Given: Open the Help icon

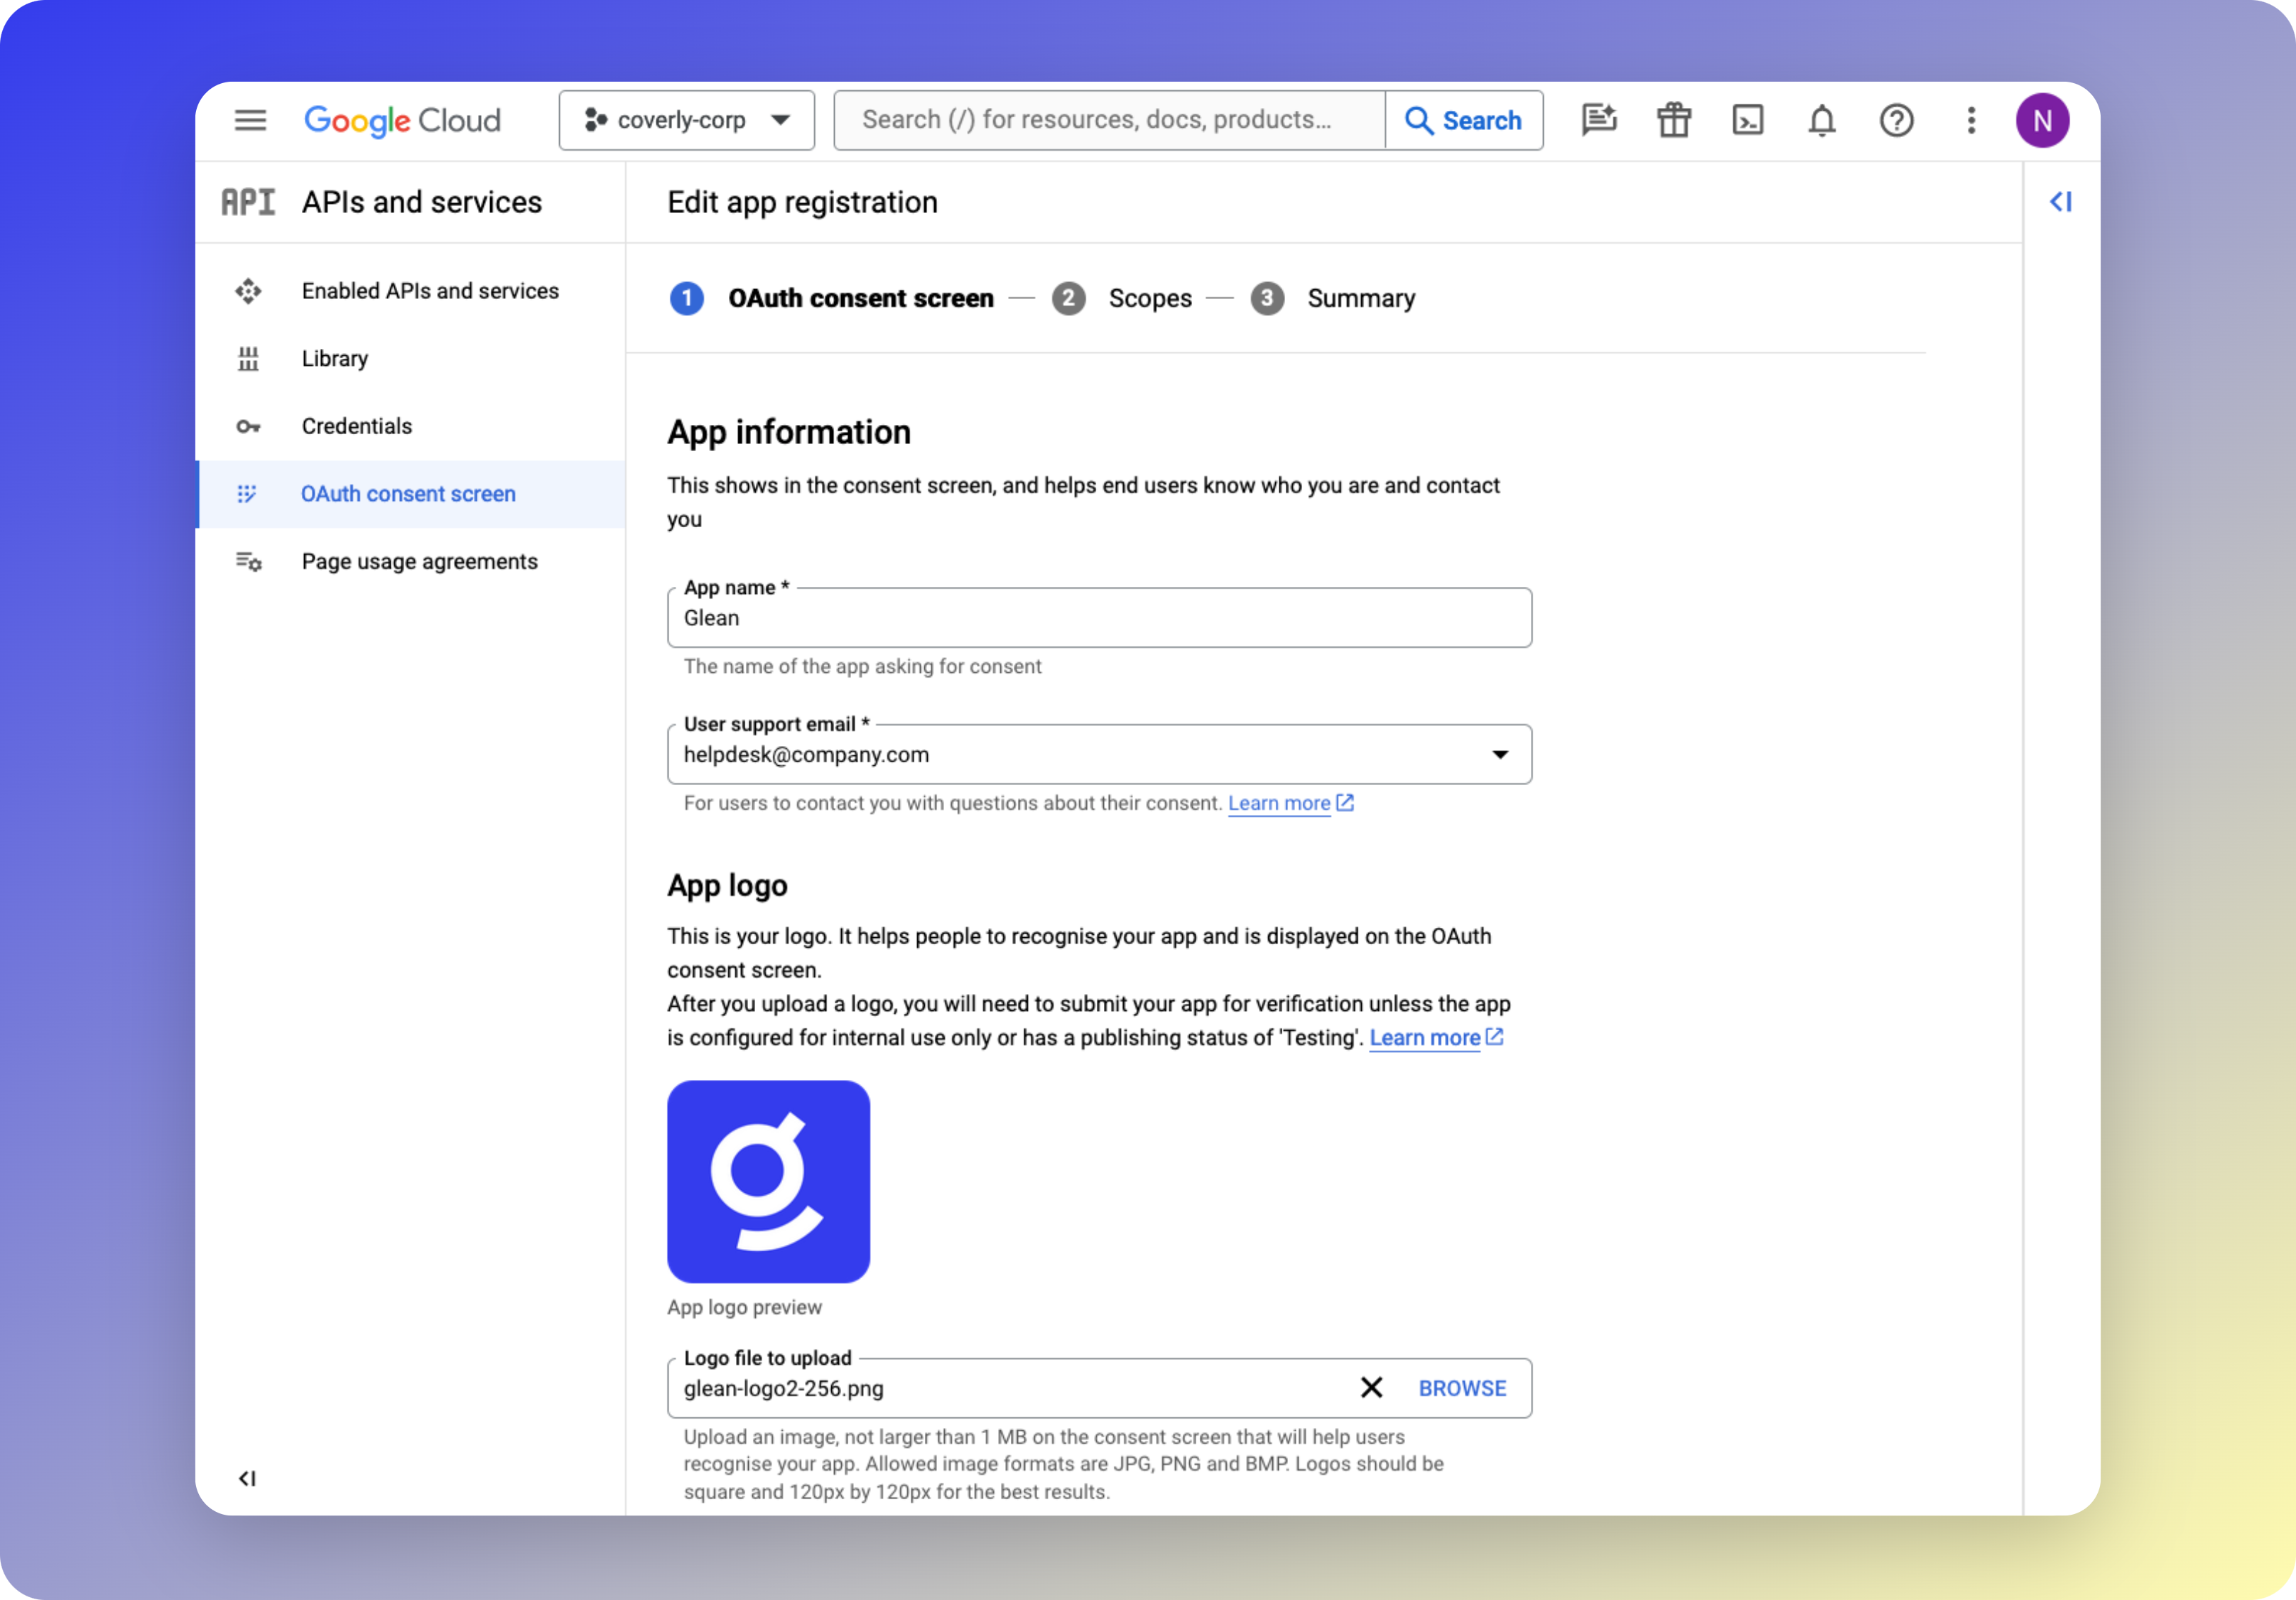Looking at the screenshot, I should pyautogui.click(x=1896, y=120).
